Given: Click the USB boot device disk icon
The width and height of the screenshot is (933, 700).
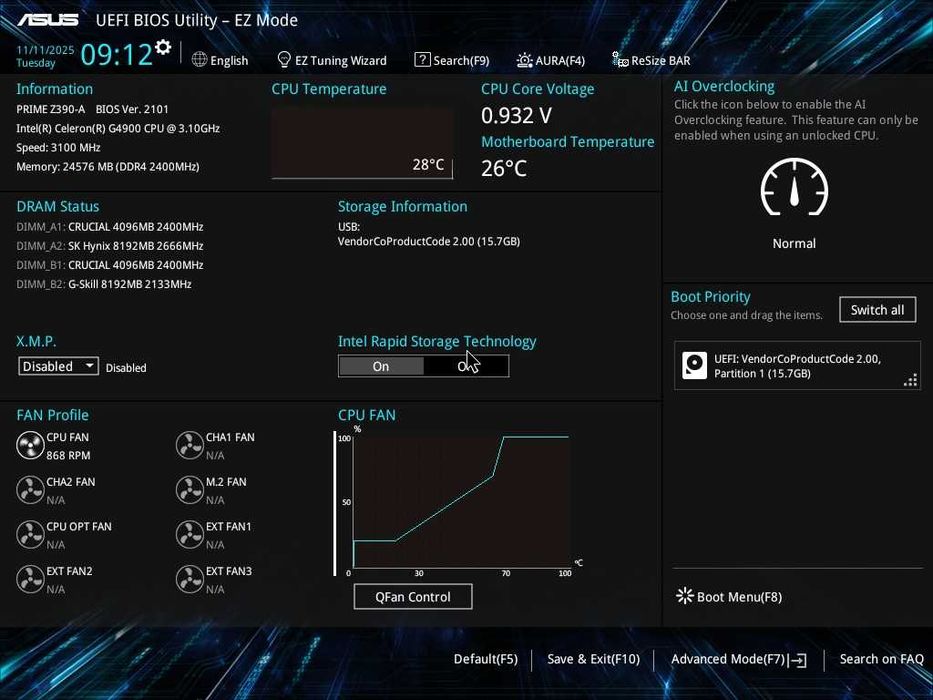Looking at the screenshot, I should click(694, 365).
